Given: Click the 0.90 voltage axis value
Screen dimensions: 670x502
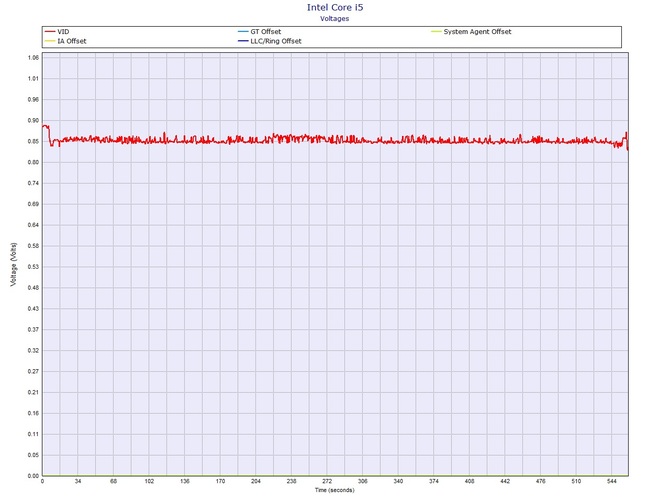Looking at the screenshot, I should click(x=33, y=120).
